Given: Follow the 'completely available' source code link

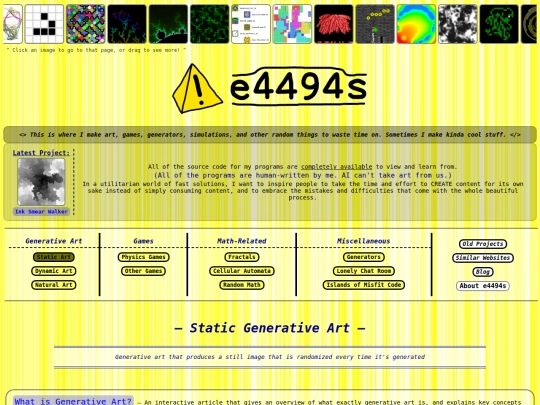Looking at the screenshot, I should [x=336, y=167].
